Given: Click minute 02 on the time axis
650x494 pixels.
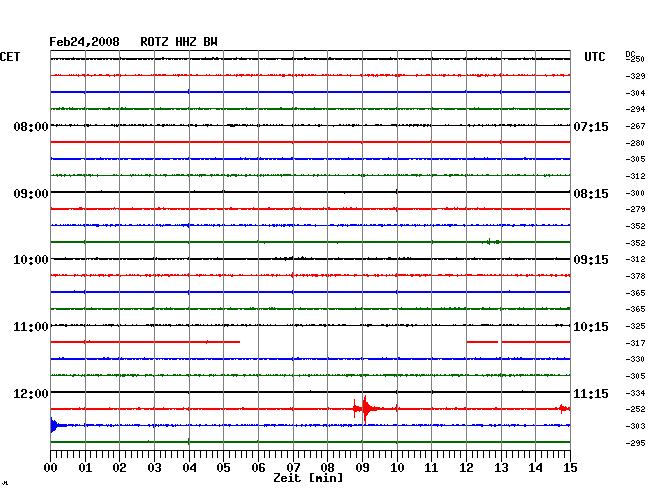Looking at the screenshot, I should (x=119, y=468).
